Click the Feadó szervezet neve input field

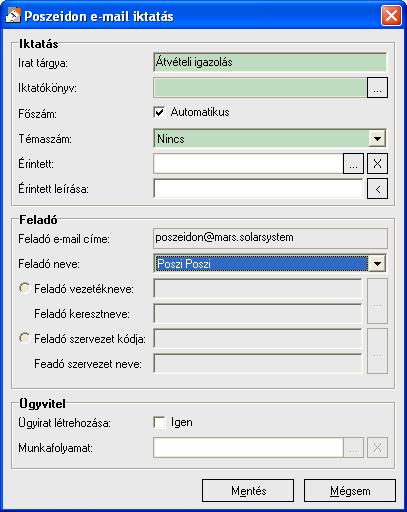click(258, 364)
